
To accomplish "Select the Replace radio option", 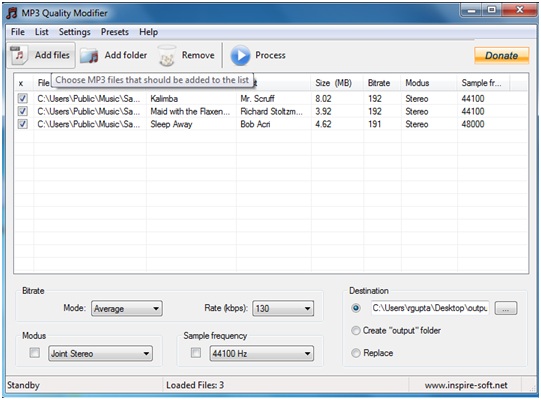I will point(356,353).
